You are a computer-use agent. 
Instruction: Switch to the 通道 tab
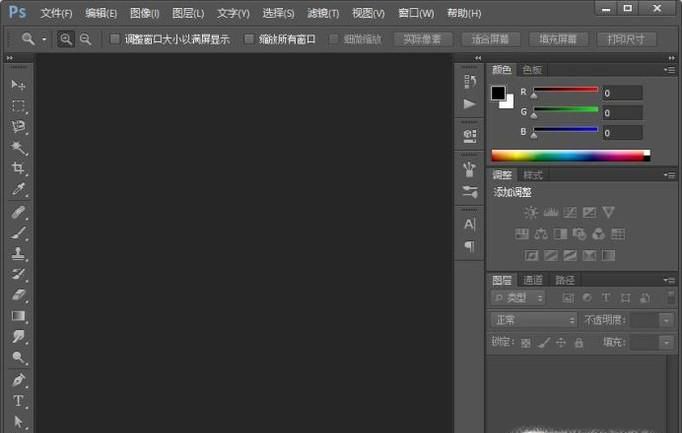533,280
